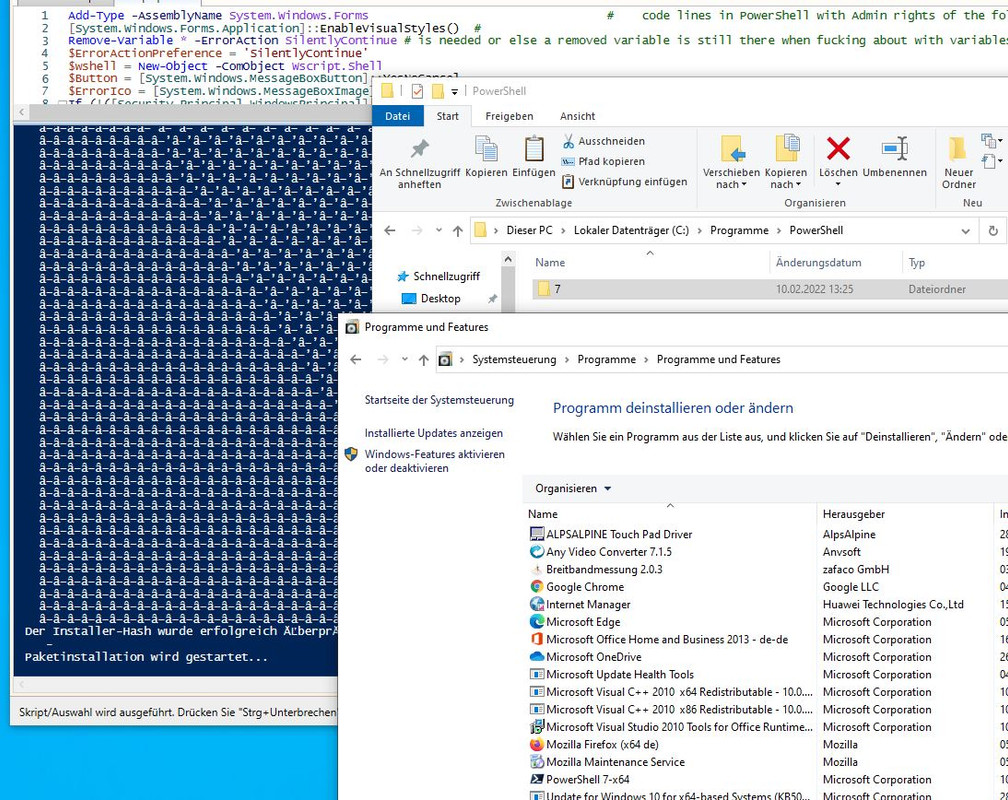Click Systemsteuerung breadcrumb
This screenshot has height=800, width=1008.
tap(514, 359)
